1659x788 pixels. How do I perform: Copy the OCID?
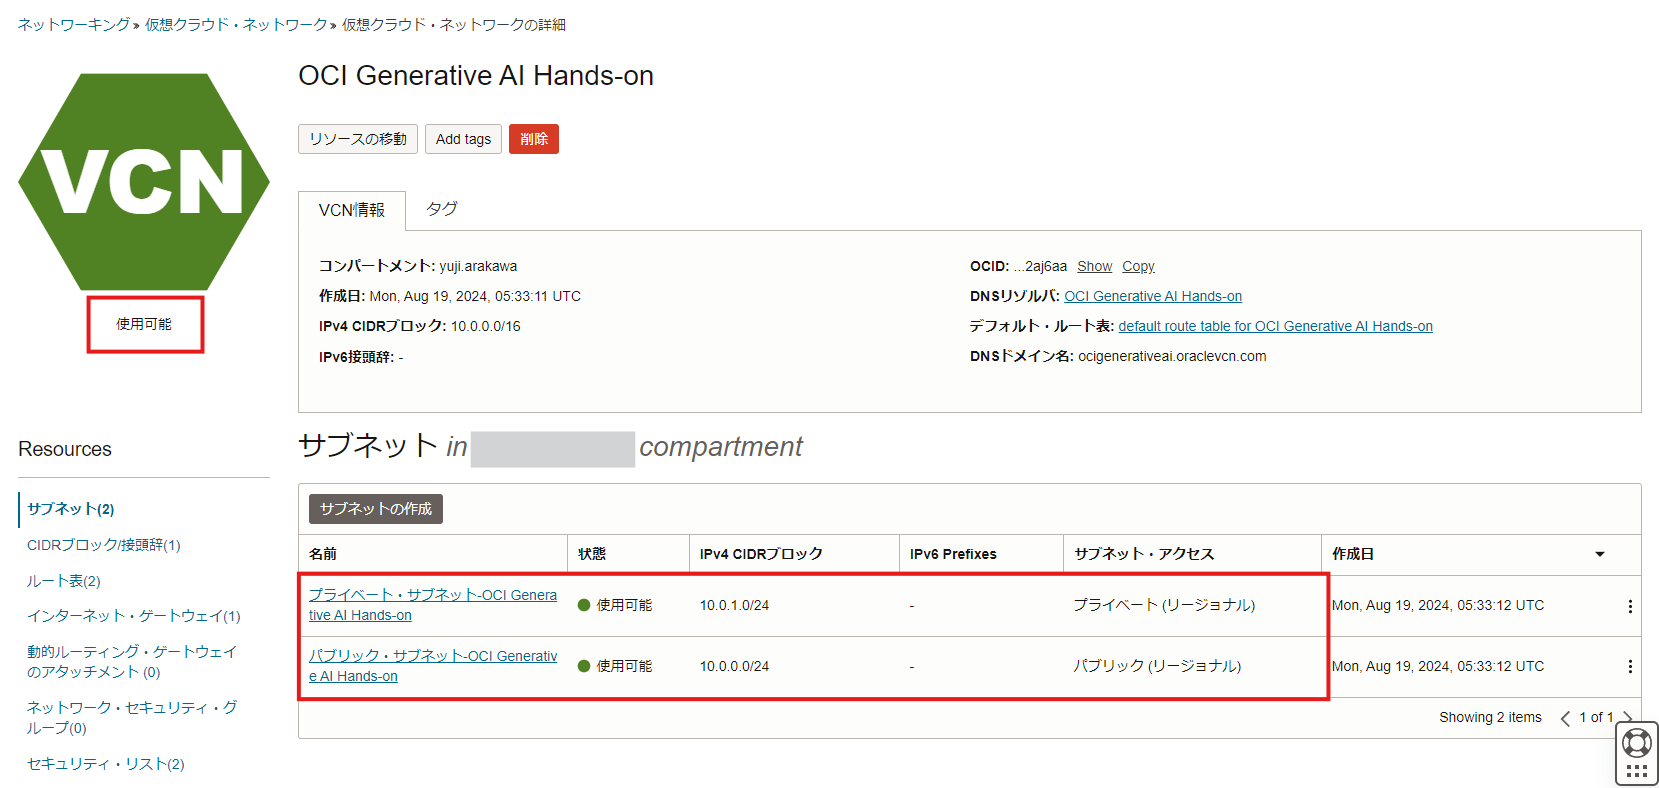[1138, 266]
